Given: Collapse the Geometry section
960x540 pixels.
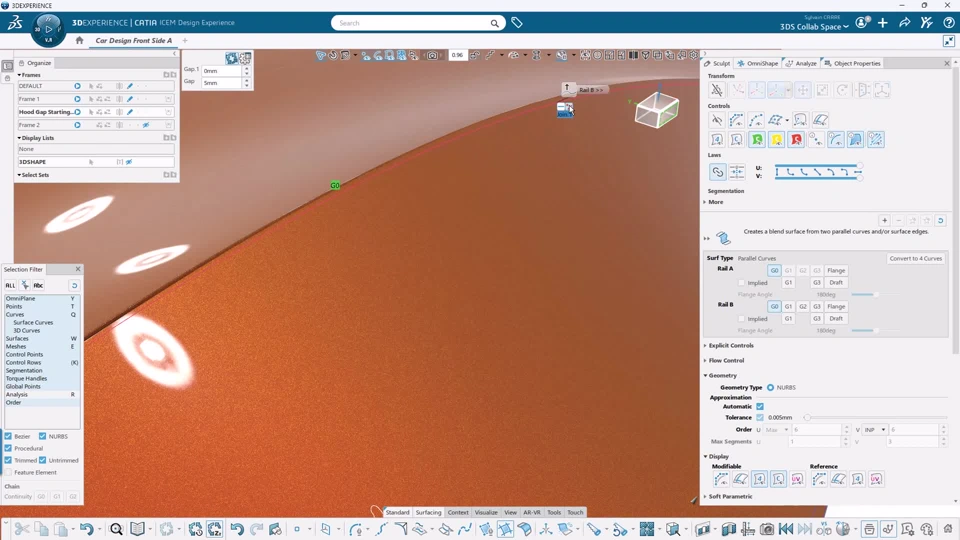Looking at the screenshot, I should click(x=705, y=375).
